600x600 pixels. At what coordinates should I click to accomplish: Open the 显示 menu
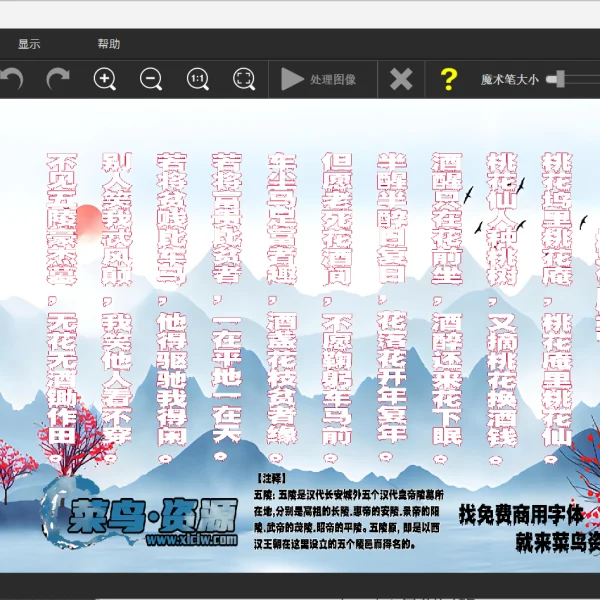[29, 44]
